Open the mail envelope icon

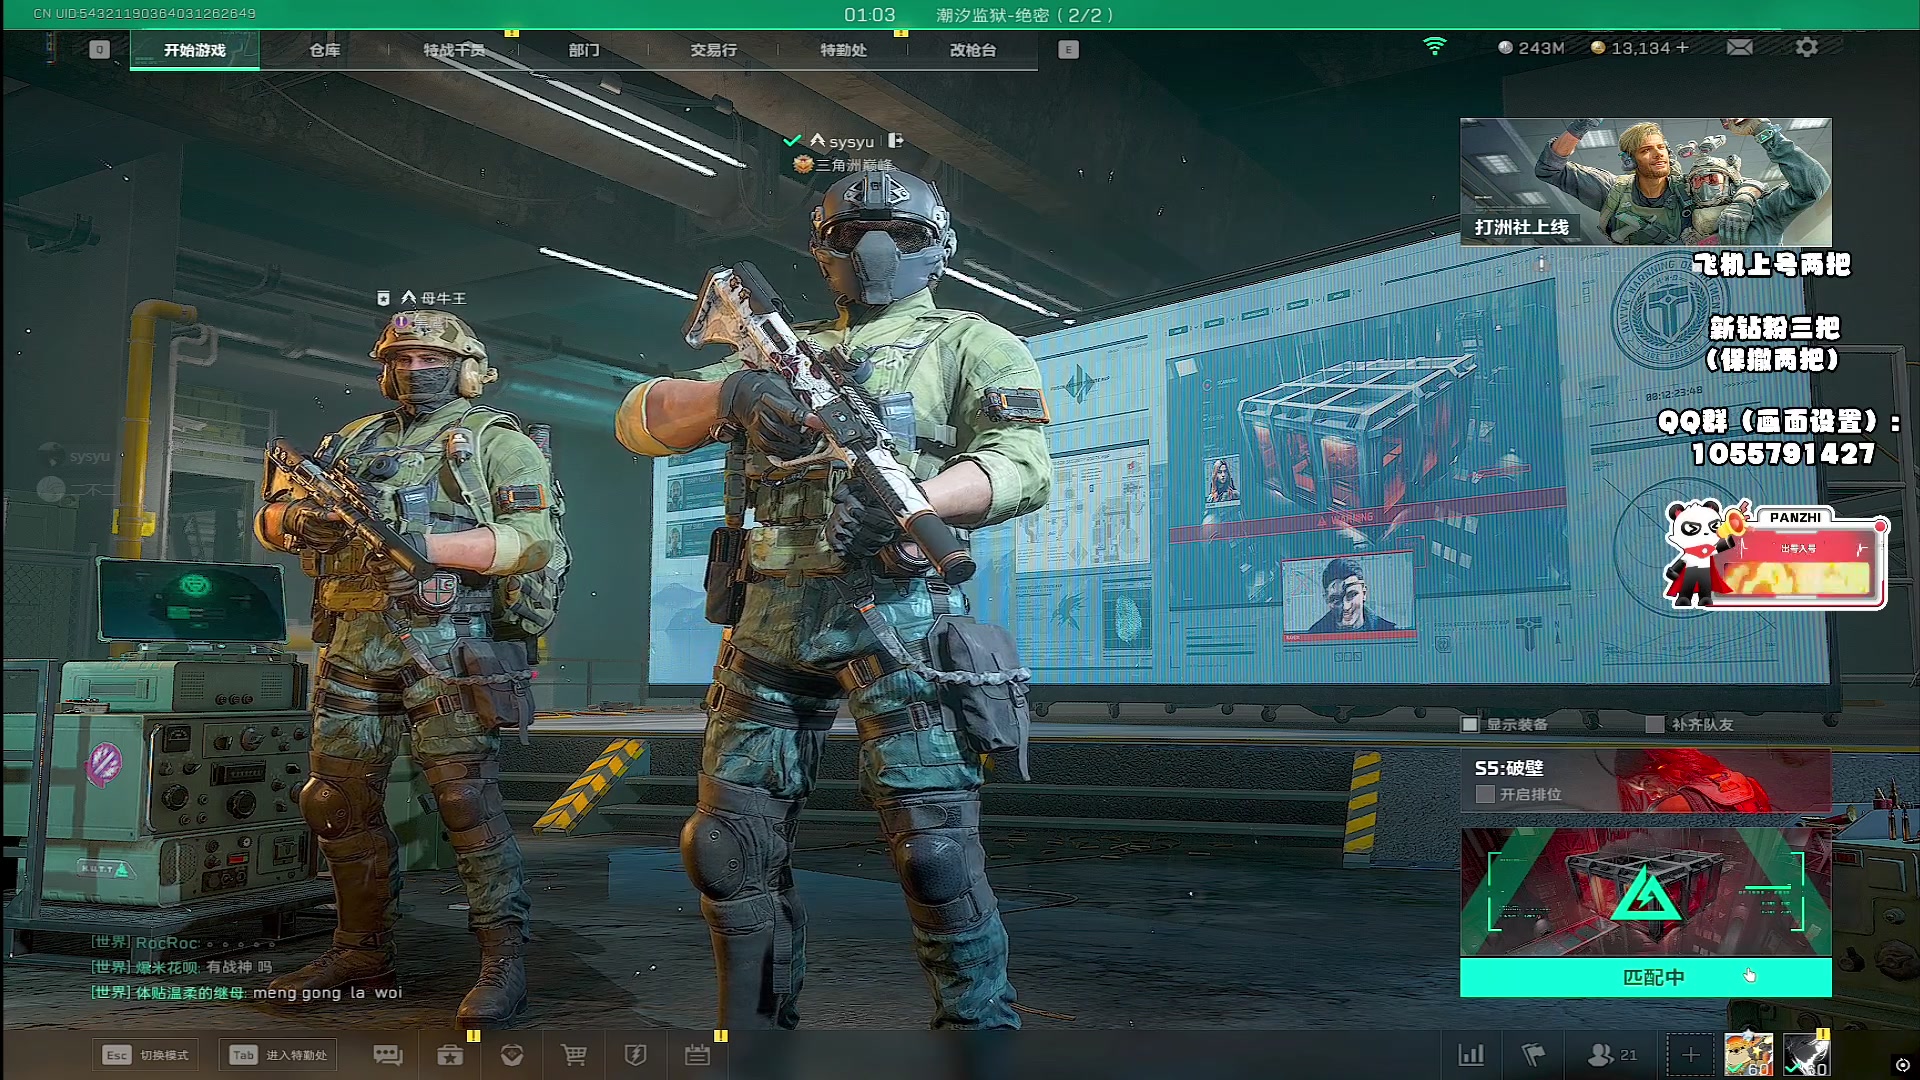1740,47
